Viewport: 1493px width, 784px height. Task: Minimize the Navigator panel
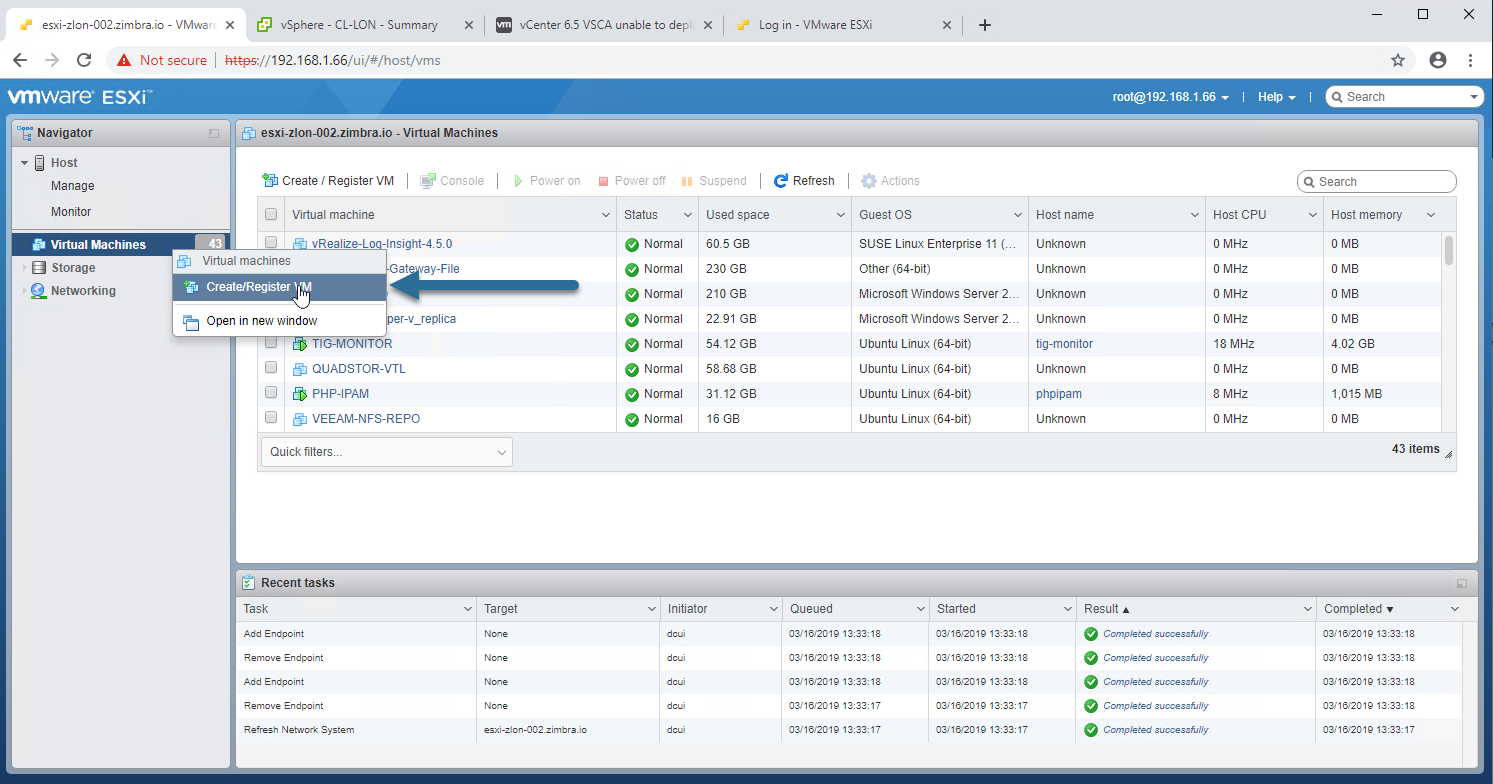[x=214, y=133]
